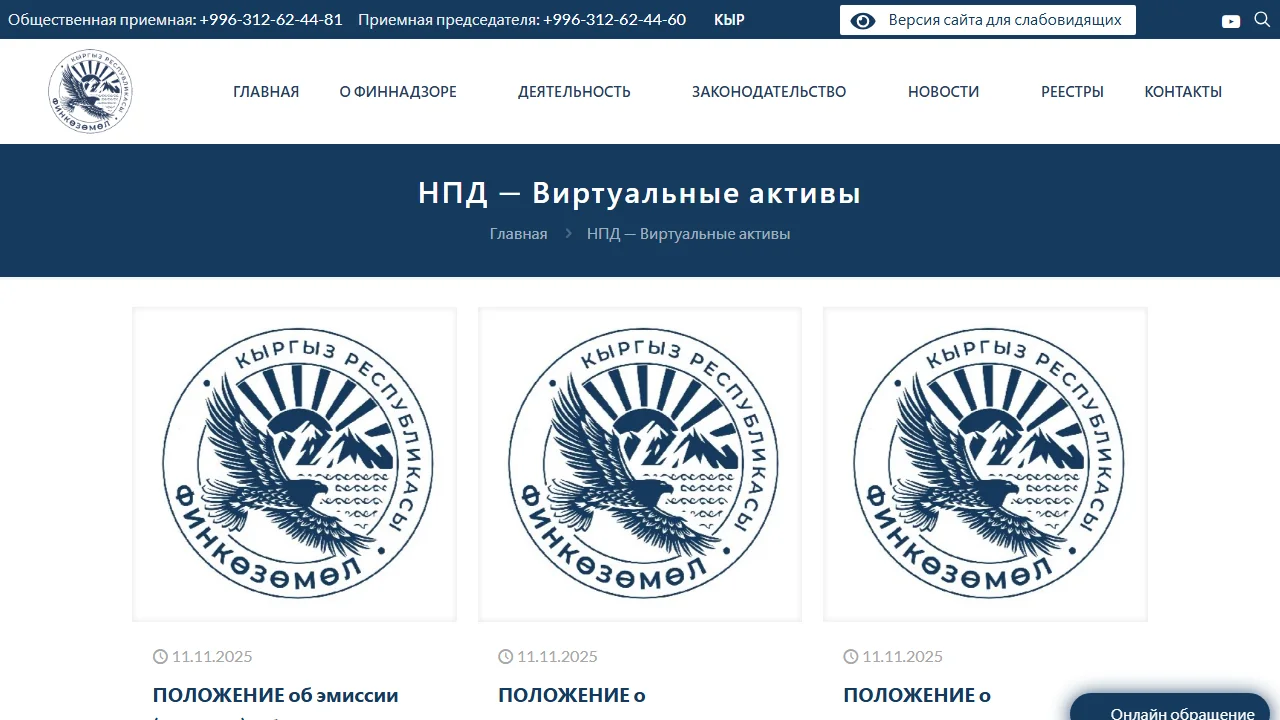Open ДЕЯТЕЛЬНОСТЬ menu
The image size is (1280, 720).
(x=574, y=92)
